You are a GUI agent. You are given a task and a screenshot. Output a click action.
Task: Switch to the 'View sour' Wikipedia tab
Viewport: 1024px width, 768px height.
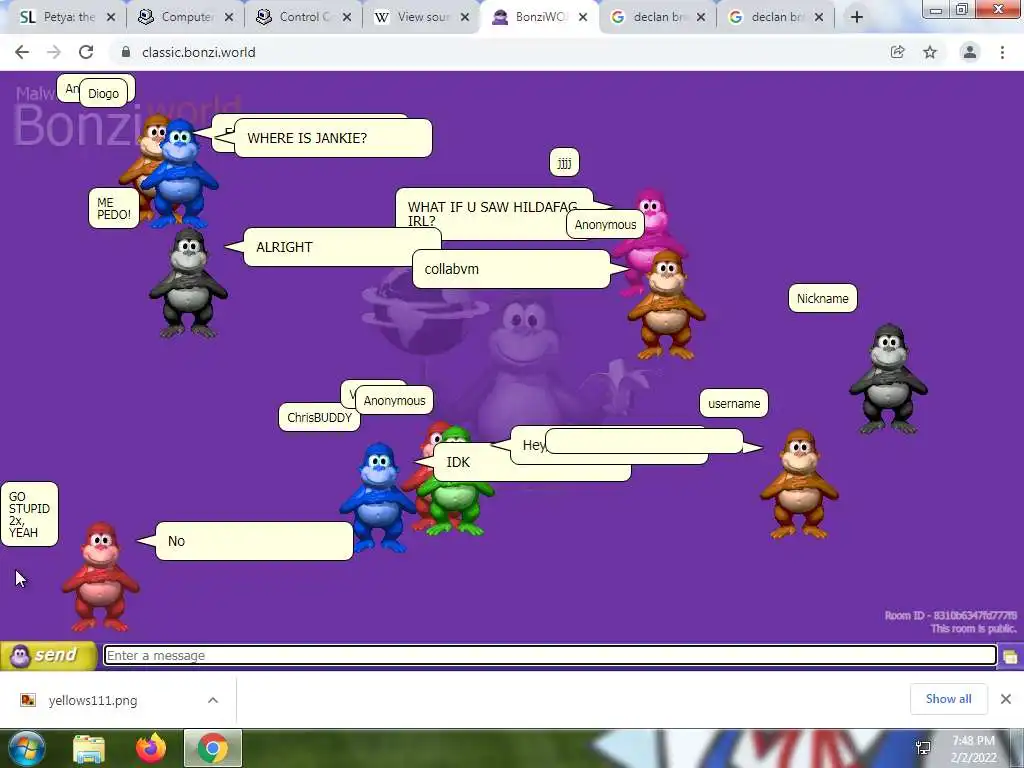coord(411,17)
